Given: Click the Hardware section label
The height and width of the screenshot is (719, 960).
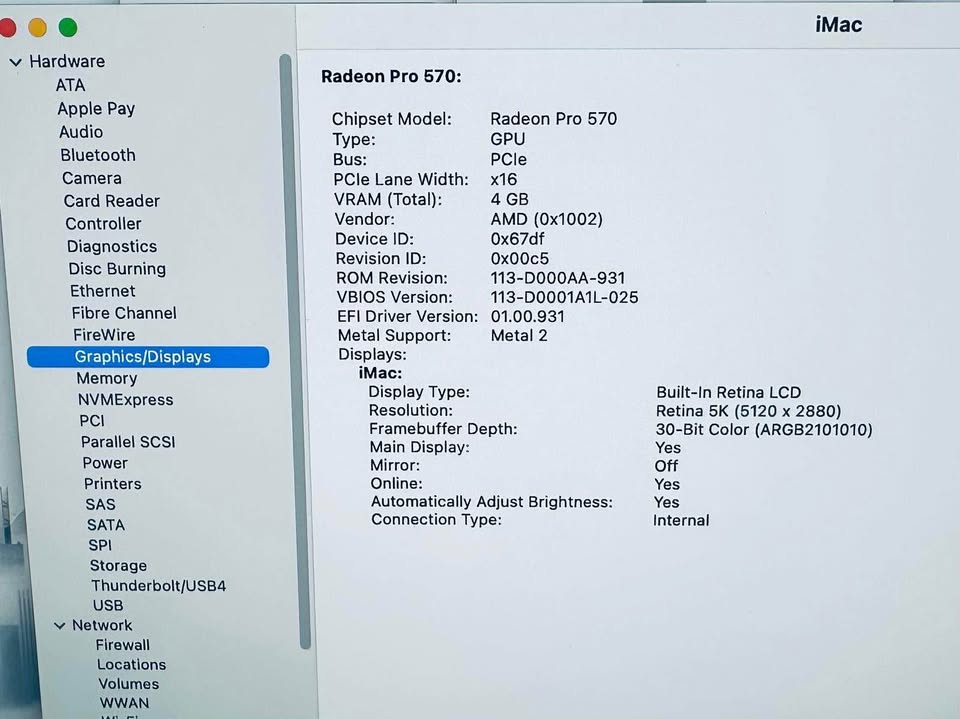Looking at the screenshot, I should click(x=67, y=61).
